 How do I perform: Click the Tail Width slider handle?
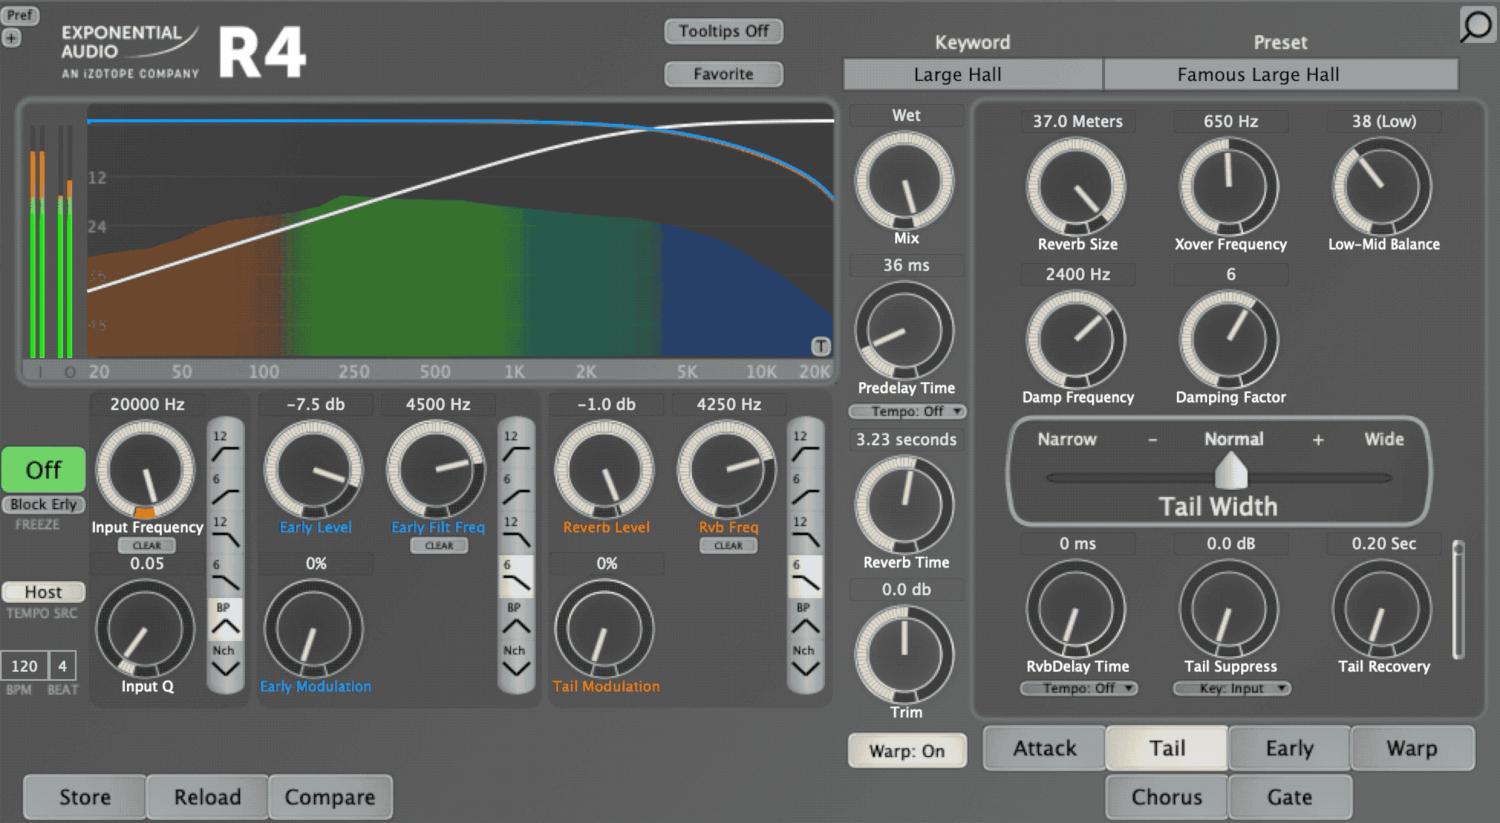(x=1230, y=470)
